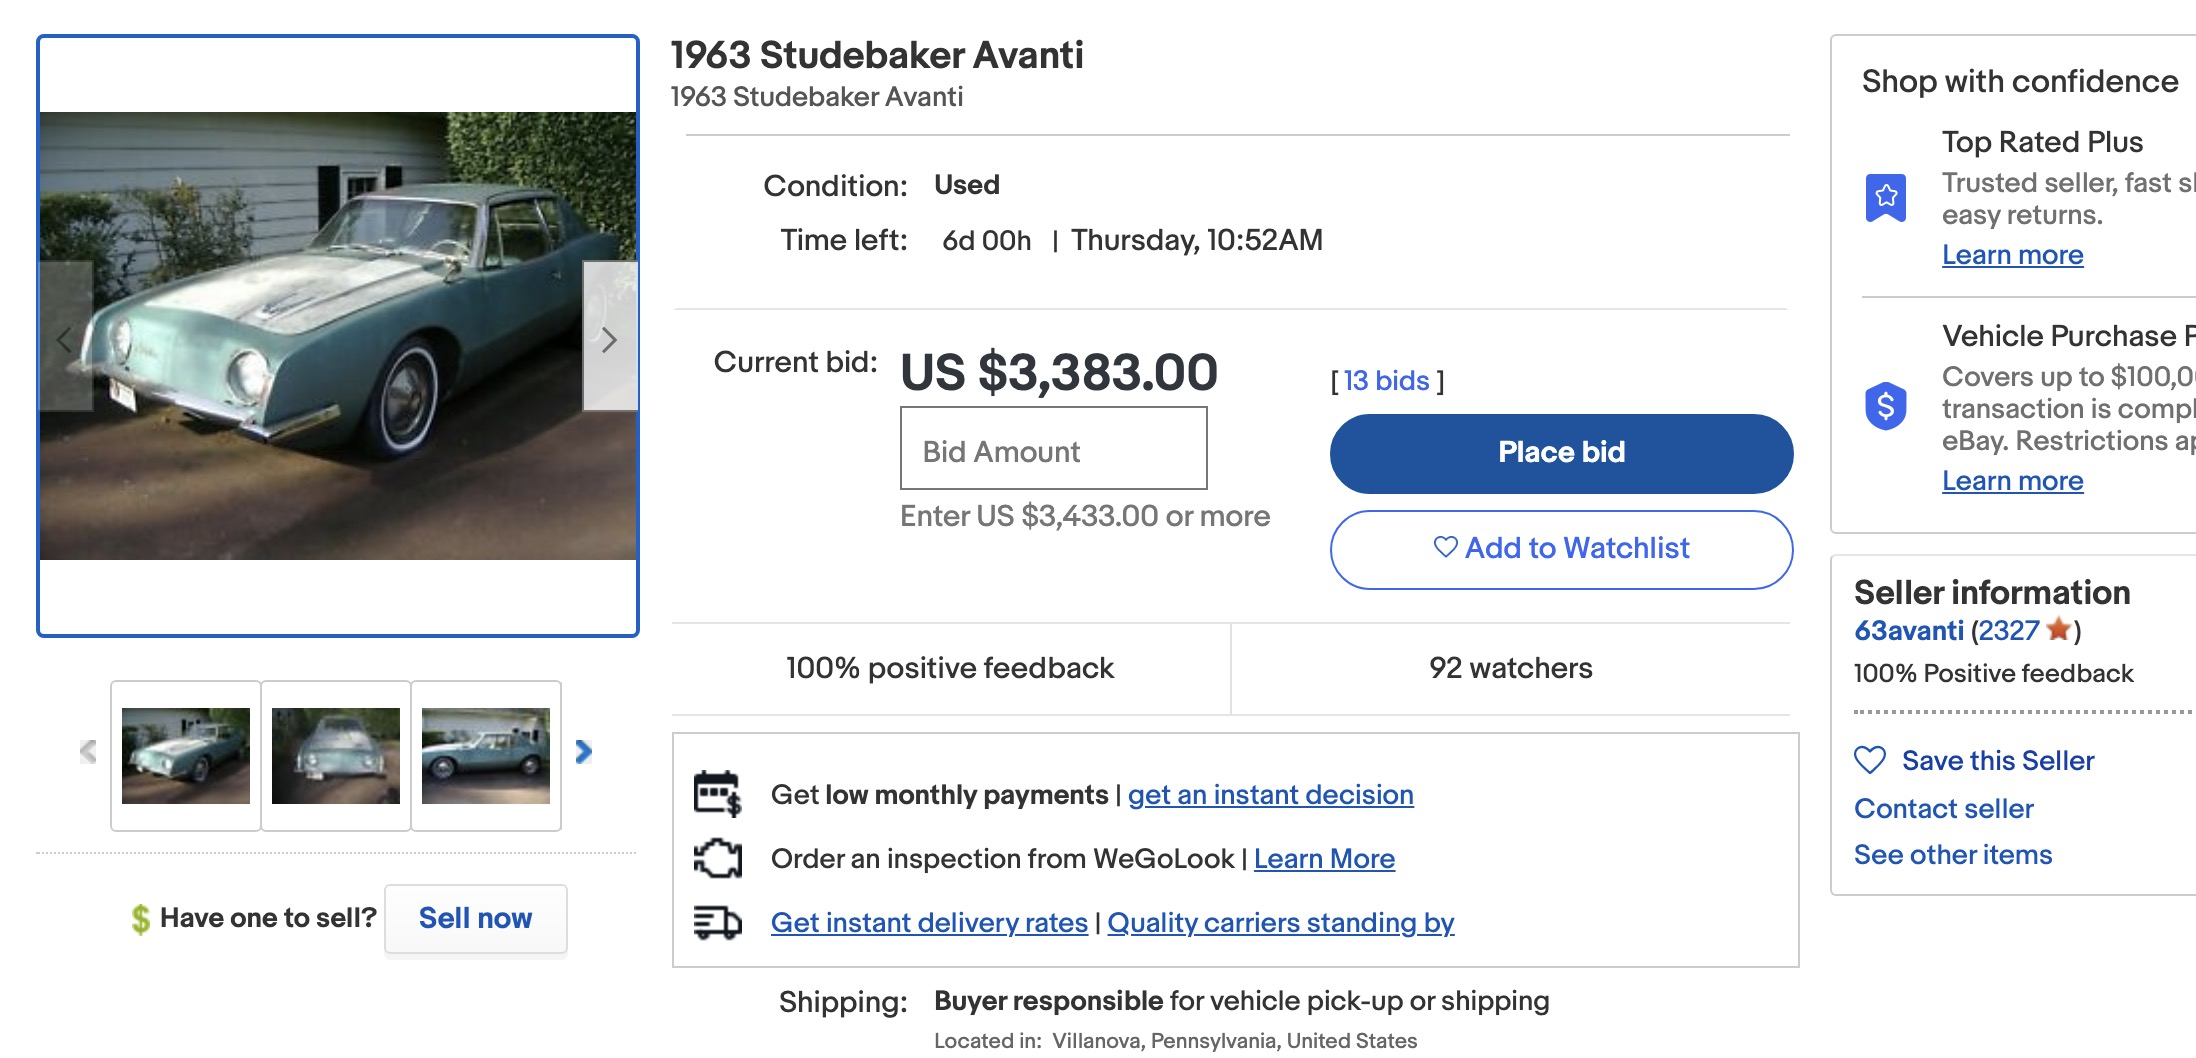Click the WeGoLook inspection engine icon
Screen dimensions: 2196x1058
[717, 858]
